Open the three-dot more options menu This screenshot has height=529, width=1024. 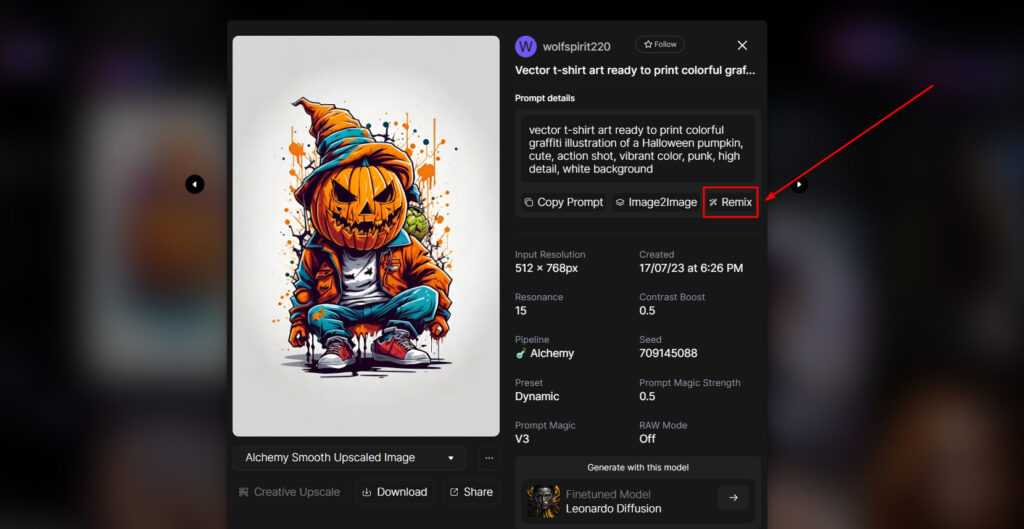pos(488,458)
